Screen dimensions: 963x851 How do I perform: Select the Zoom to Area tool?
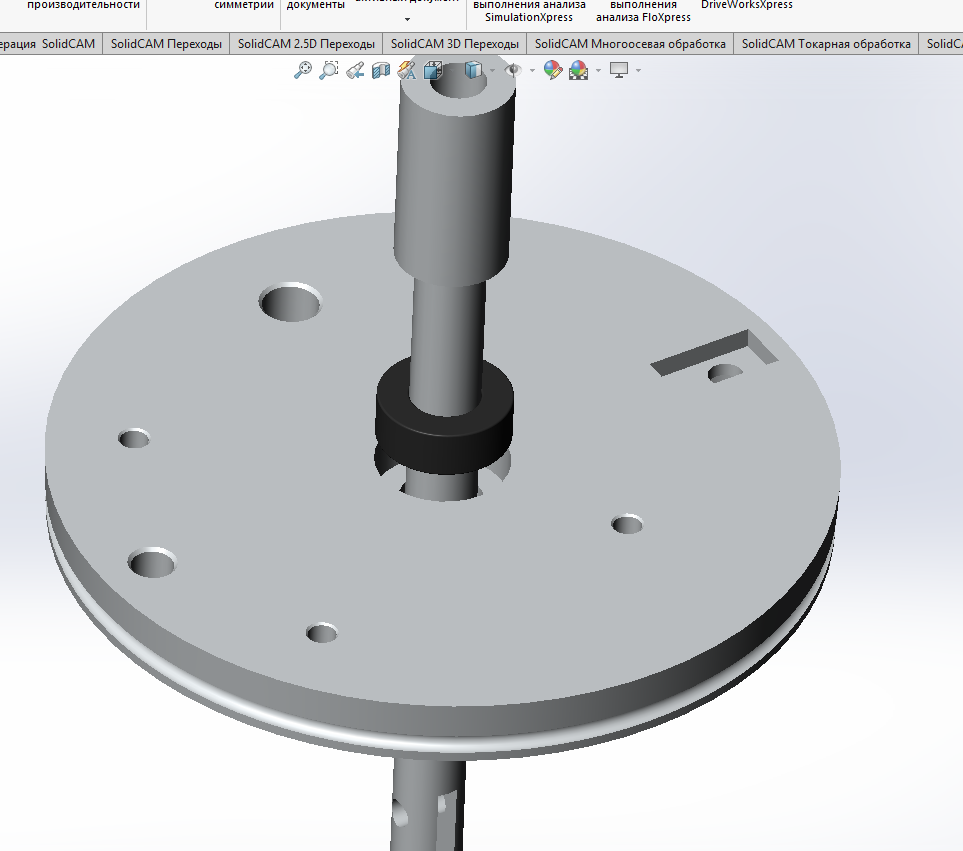[x=329, y=70]
